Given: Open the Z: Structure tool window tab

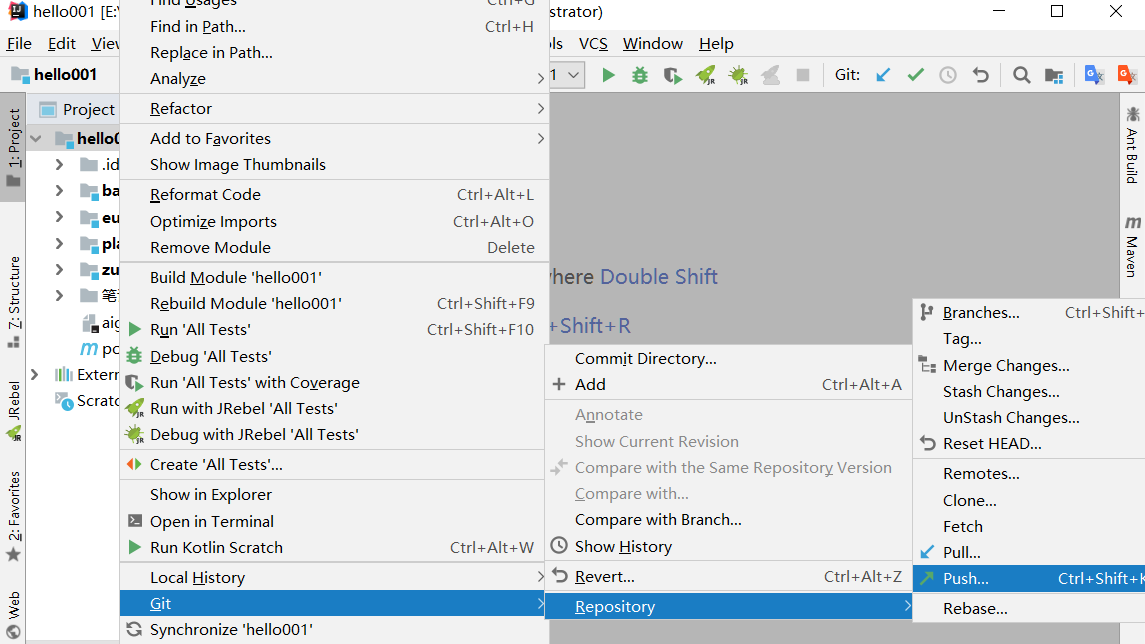Looking at the screenshot, I should pyautogui.click(x=13, y=302).
